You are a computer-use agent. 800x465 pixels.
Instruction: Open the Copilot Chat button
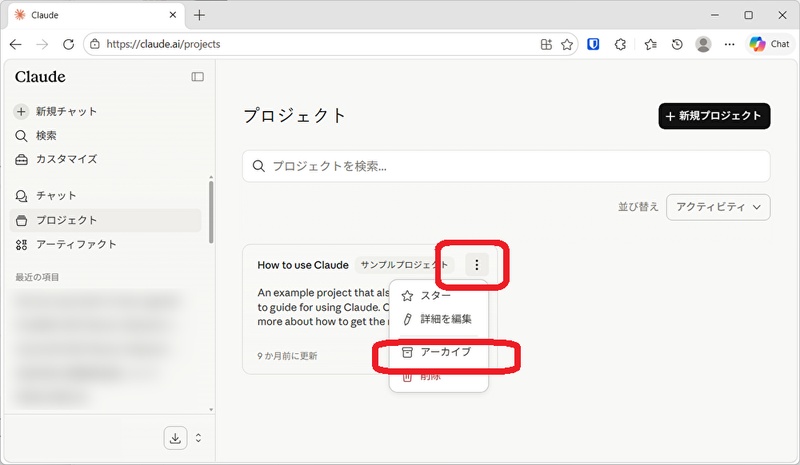769,44
